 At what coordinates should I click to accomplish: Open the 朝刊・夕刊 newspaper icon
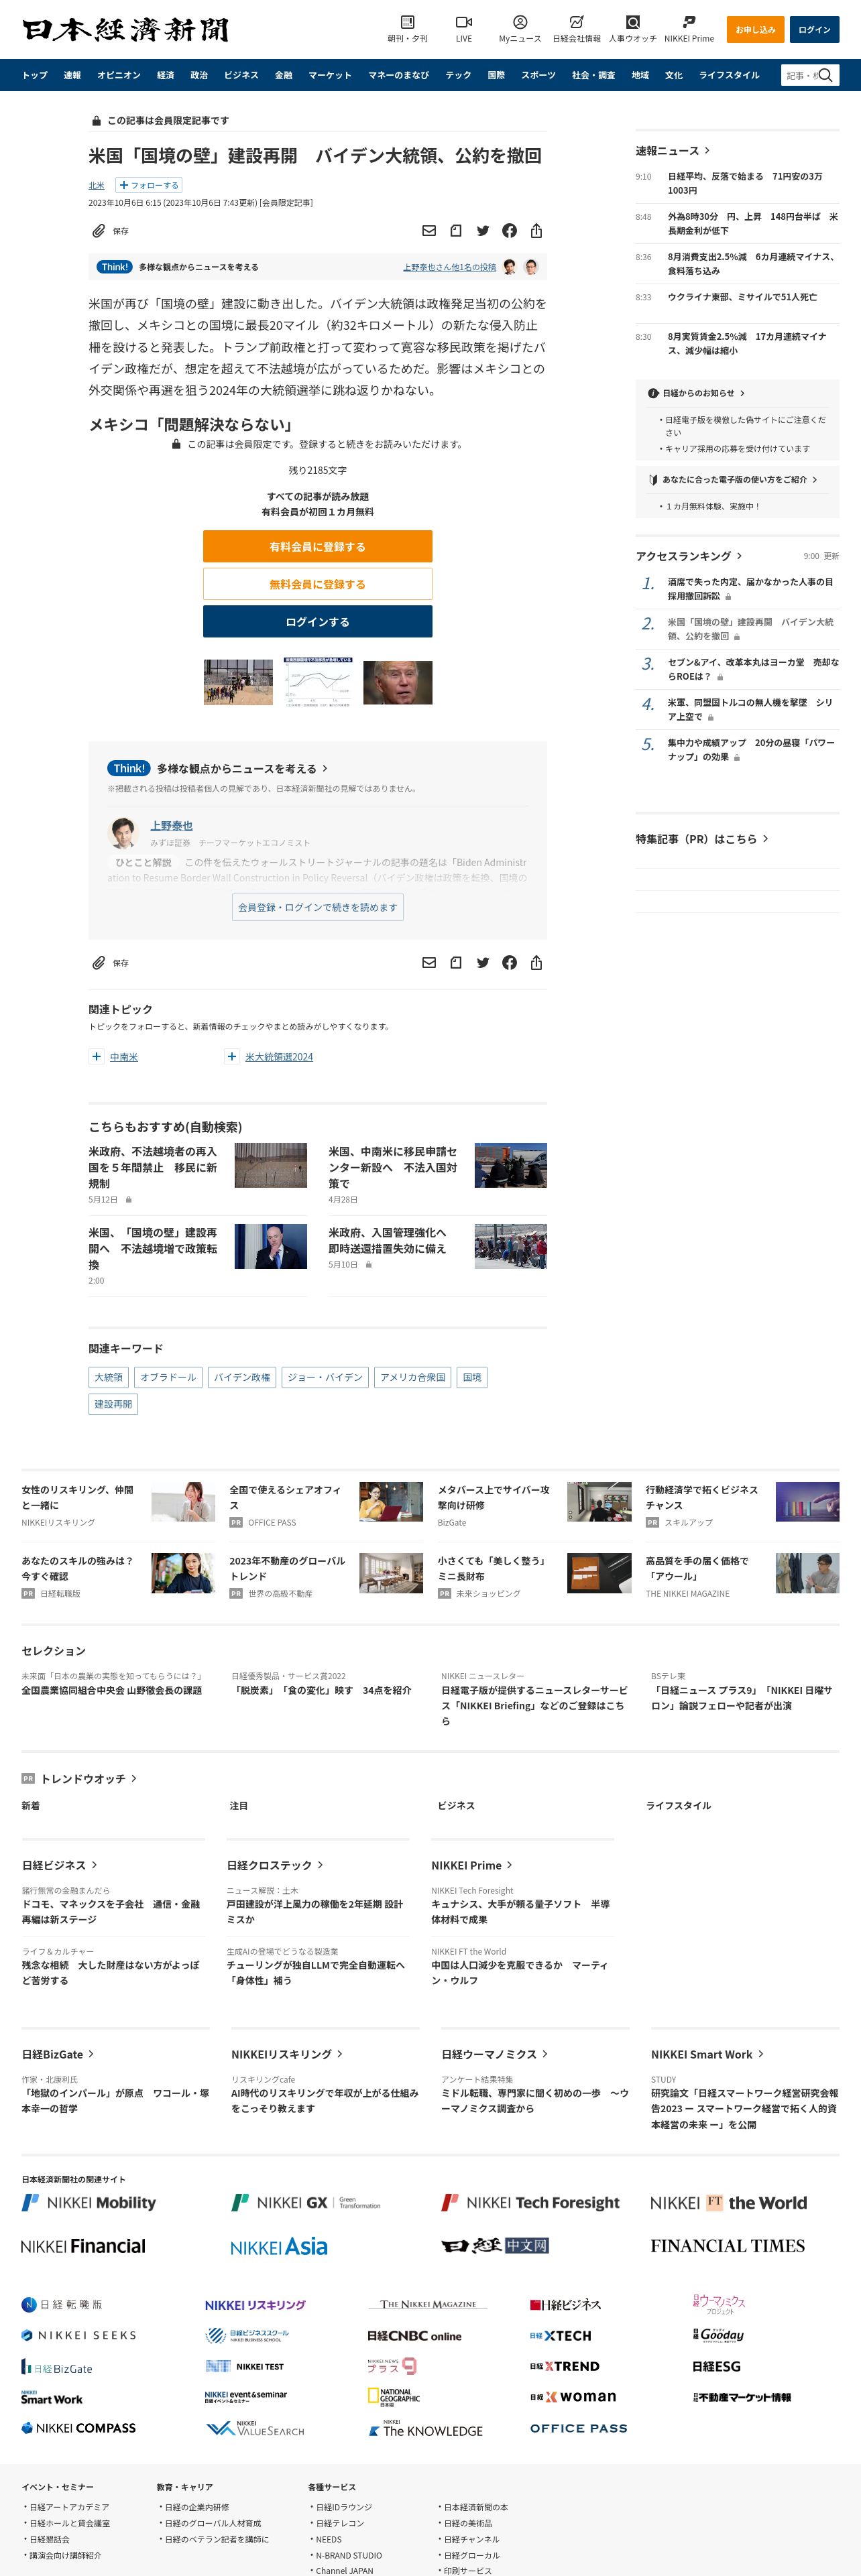point(407,22)
